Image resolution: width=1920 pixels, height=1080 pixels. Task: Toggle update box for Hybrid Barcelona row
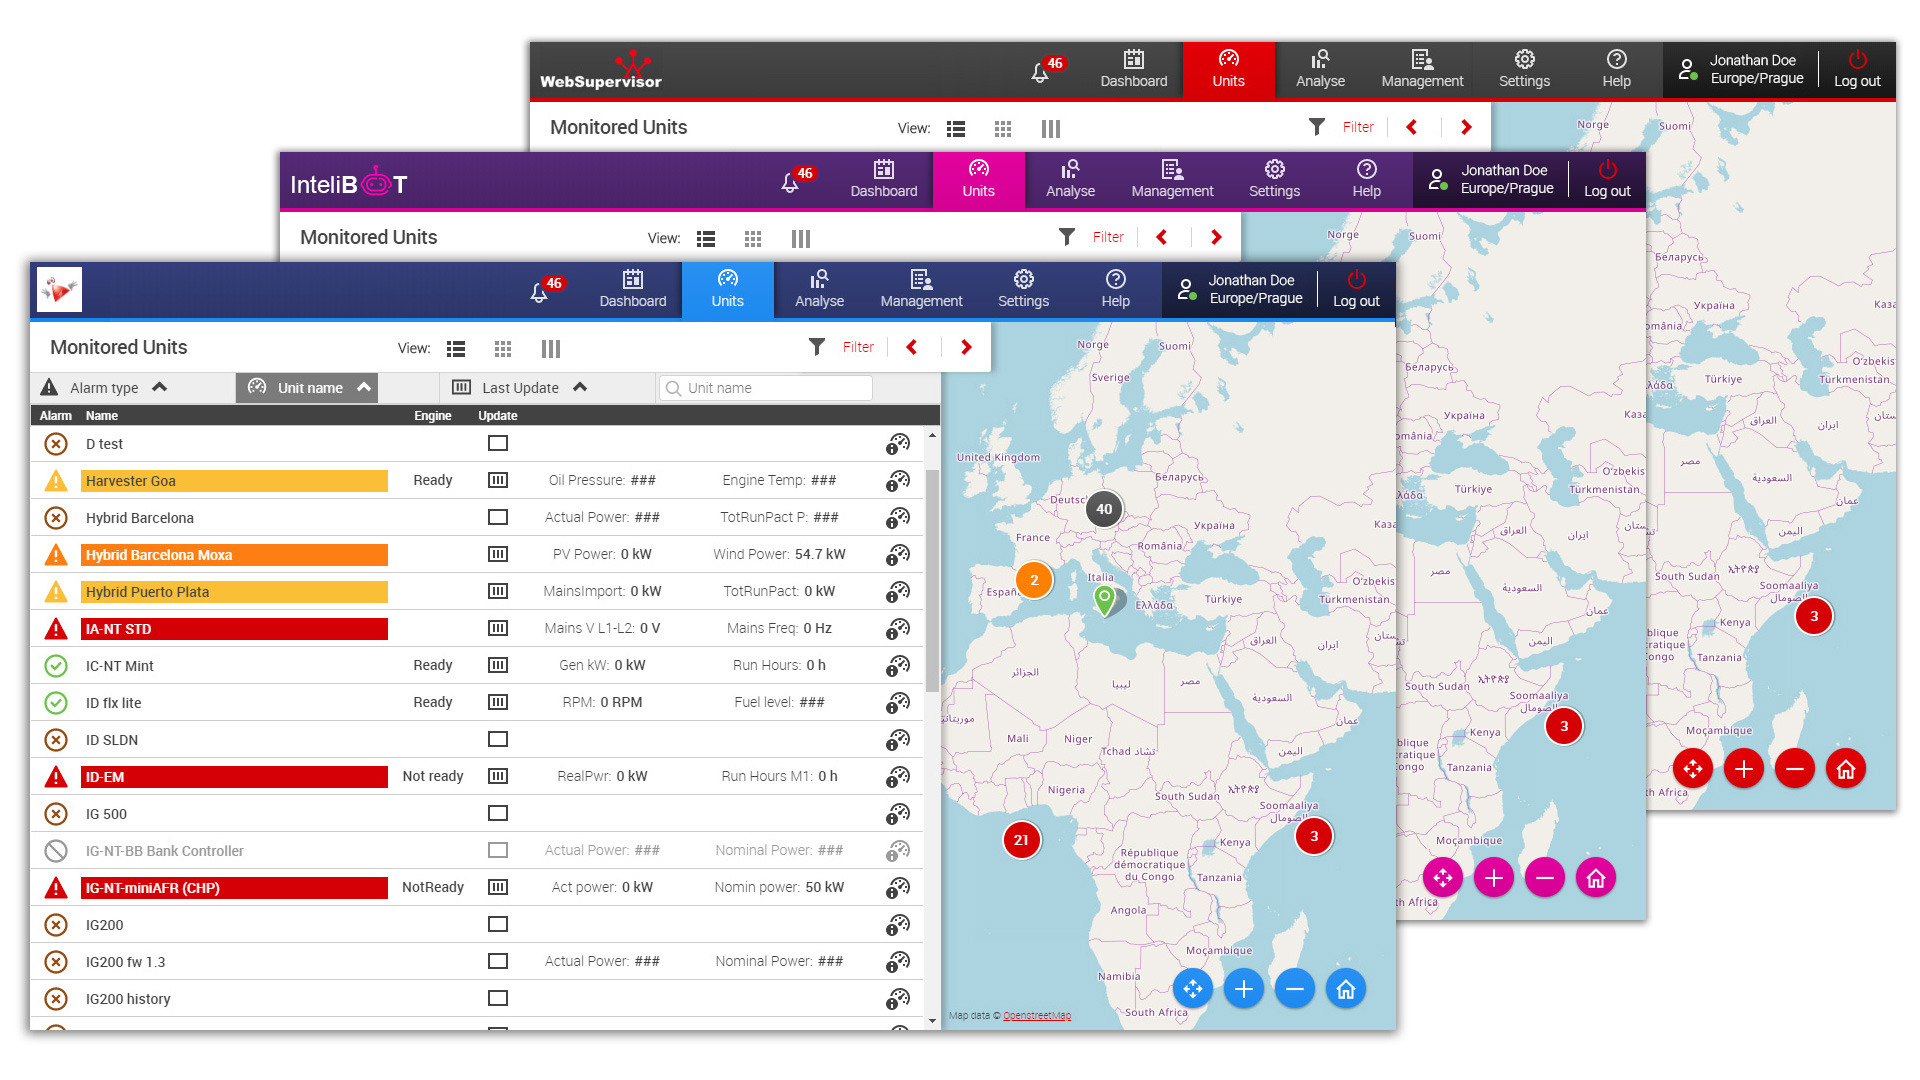(497, 517)
